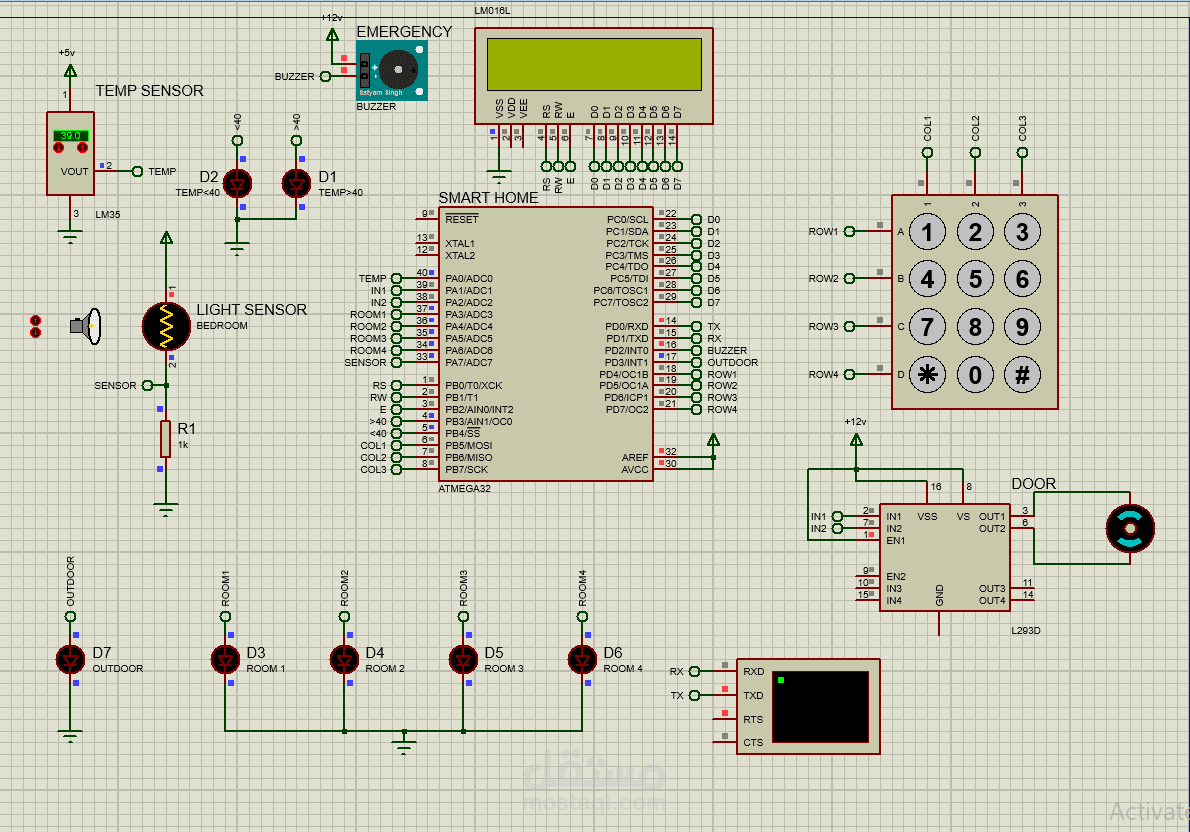Tap the 7 key on keypad
This screenshot has width=1190, height=832.
[x=927, y=327]
